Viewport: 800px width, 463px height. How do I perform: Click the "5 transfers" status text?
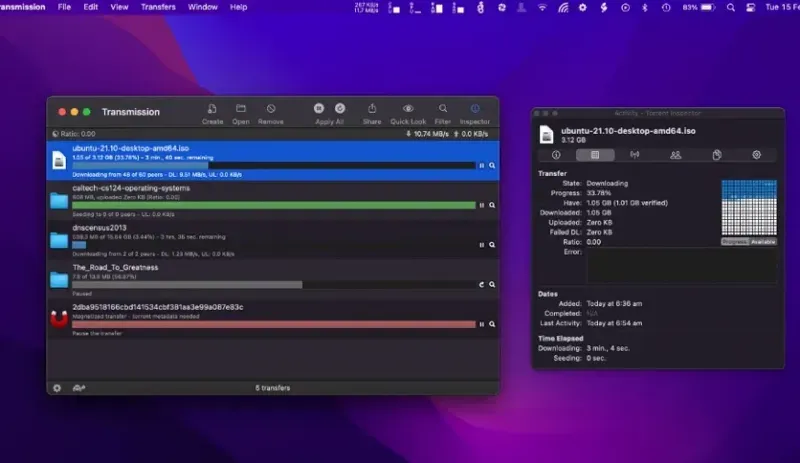point(273,388)
